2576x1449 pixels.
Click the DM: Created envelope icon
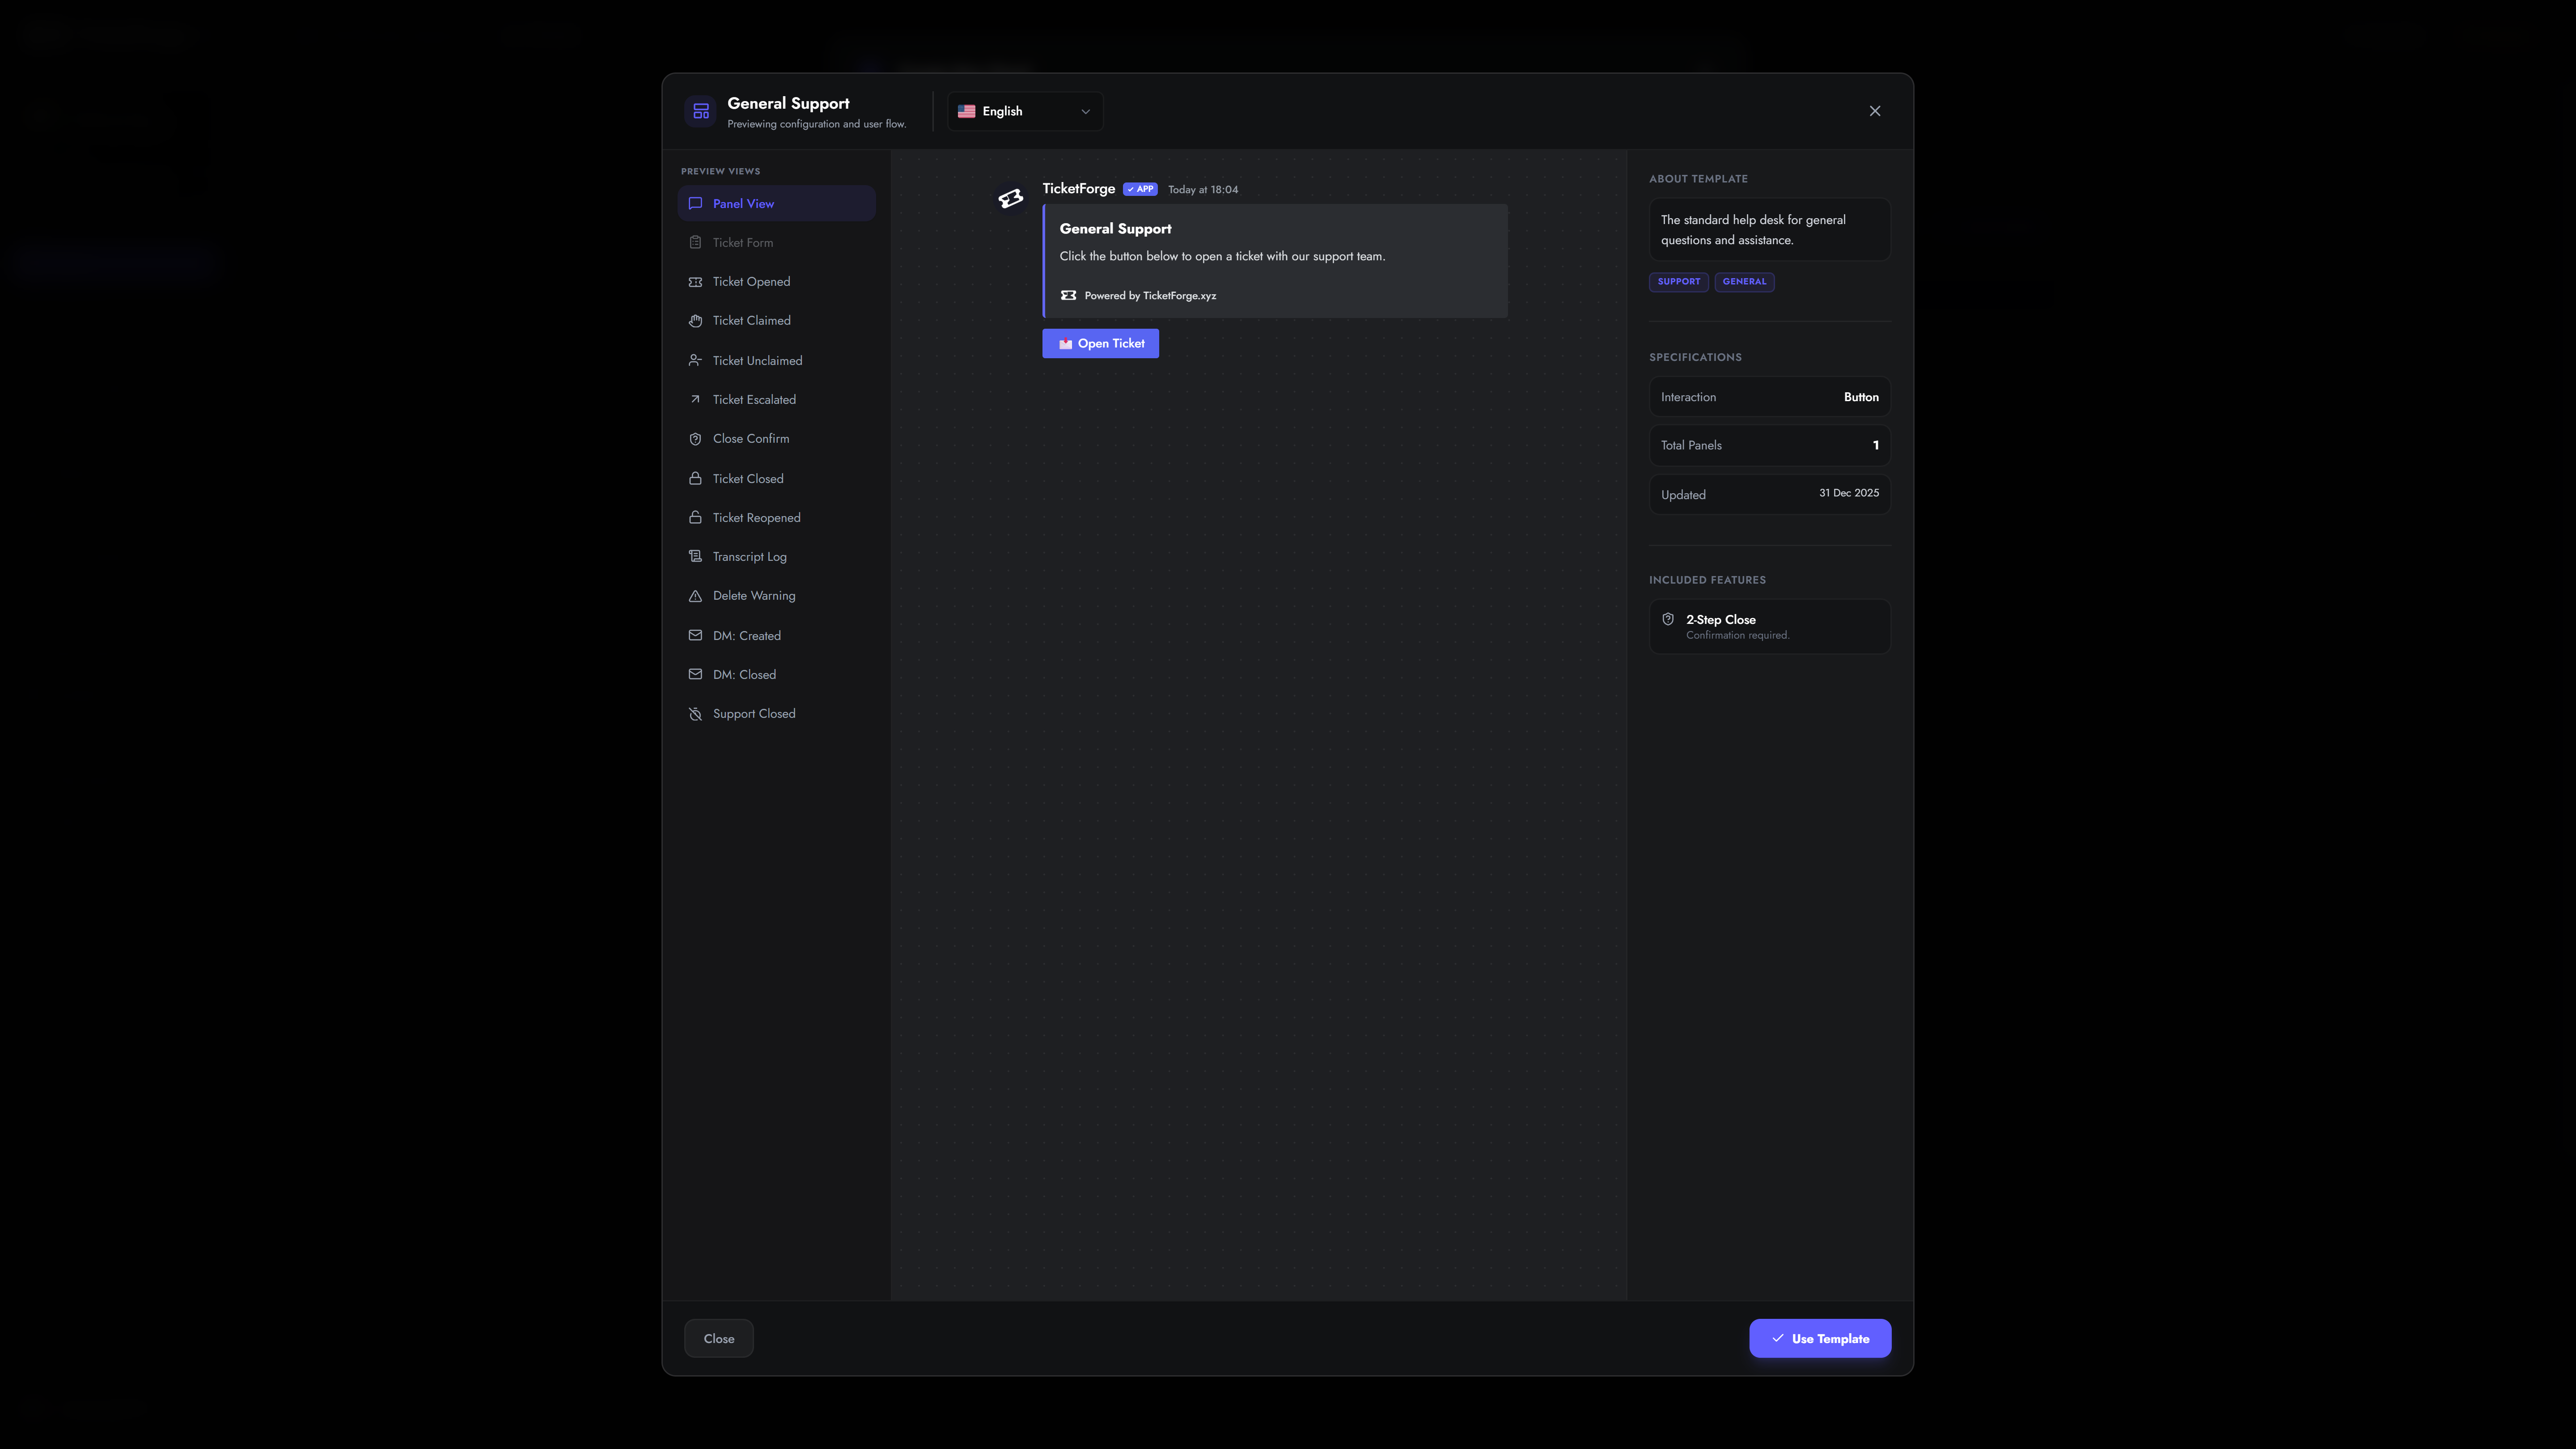[x=695, y=635]
